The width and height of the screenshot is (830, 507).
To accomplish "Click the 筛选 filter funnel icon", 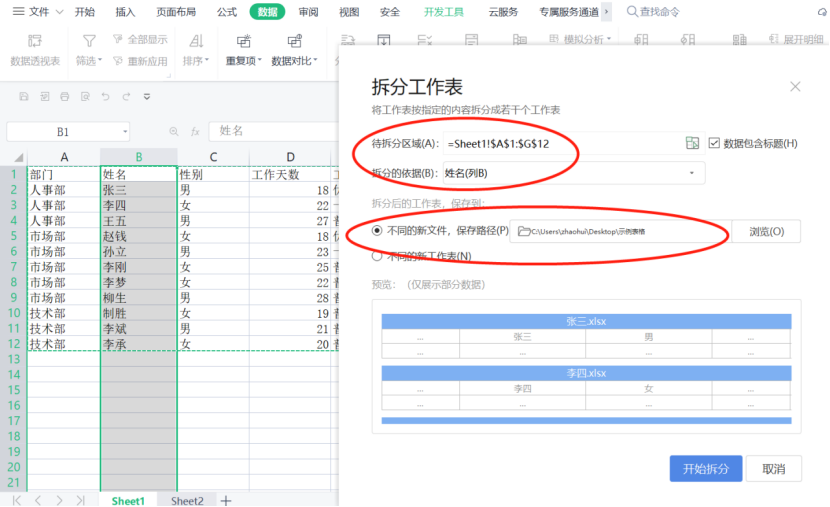I will click(x=89, y=41).
